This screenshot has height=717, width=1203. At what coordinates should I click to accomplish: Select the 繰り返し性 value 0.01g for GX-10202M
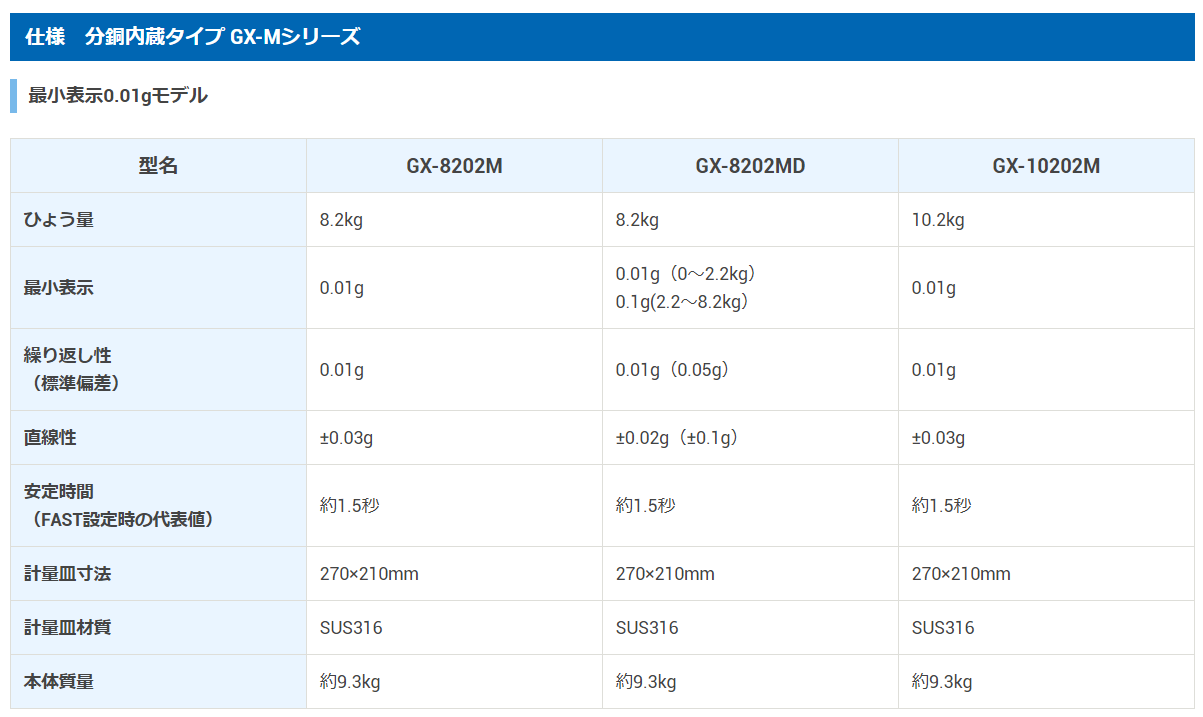[x=934, y=370]
